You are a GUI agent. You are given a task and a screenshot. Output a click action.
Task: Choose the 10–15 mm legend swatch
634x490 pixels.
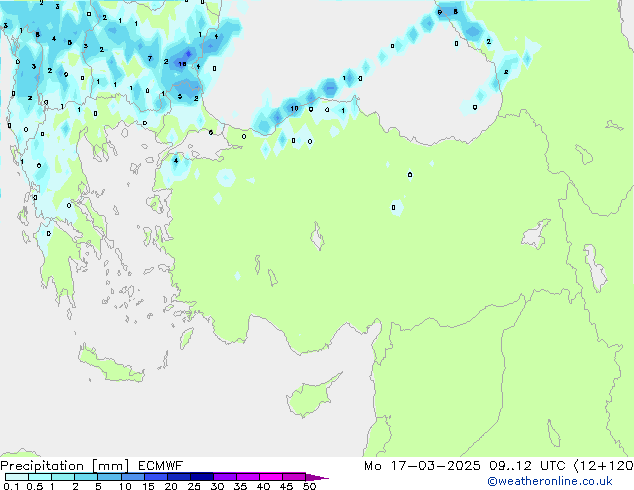click(x=132, y=477)
